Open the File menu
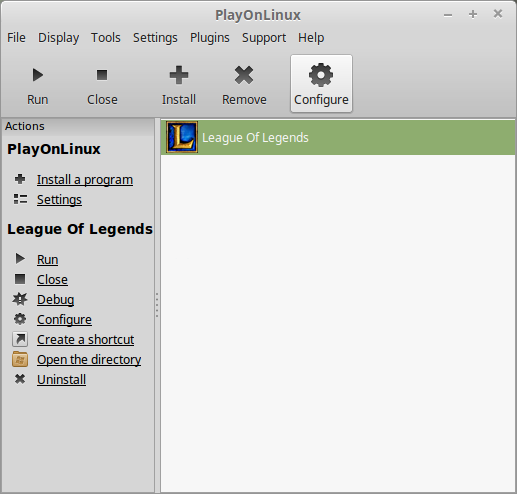Image resolution: width=517 pixels, height=494 pixels. (x=16, y=38)
